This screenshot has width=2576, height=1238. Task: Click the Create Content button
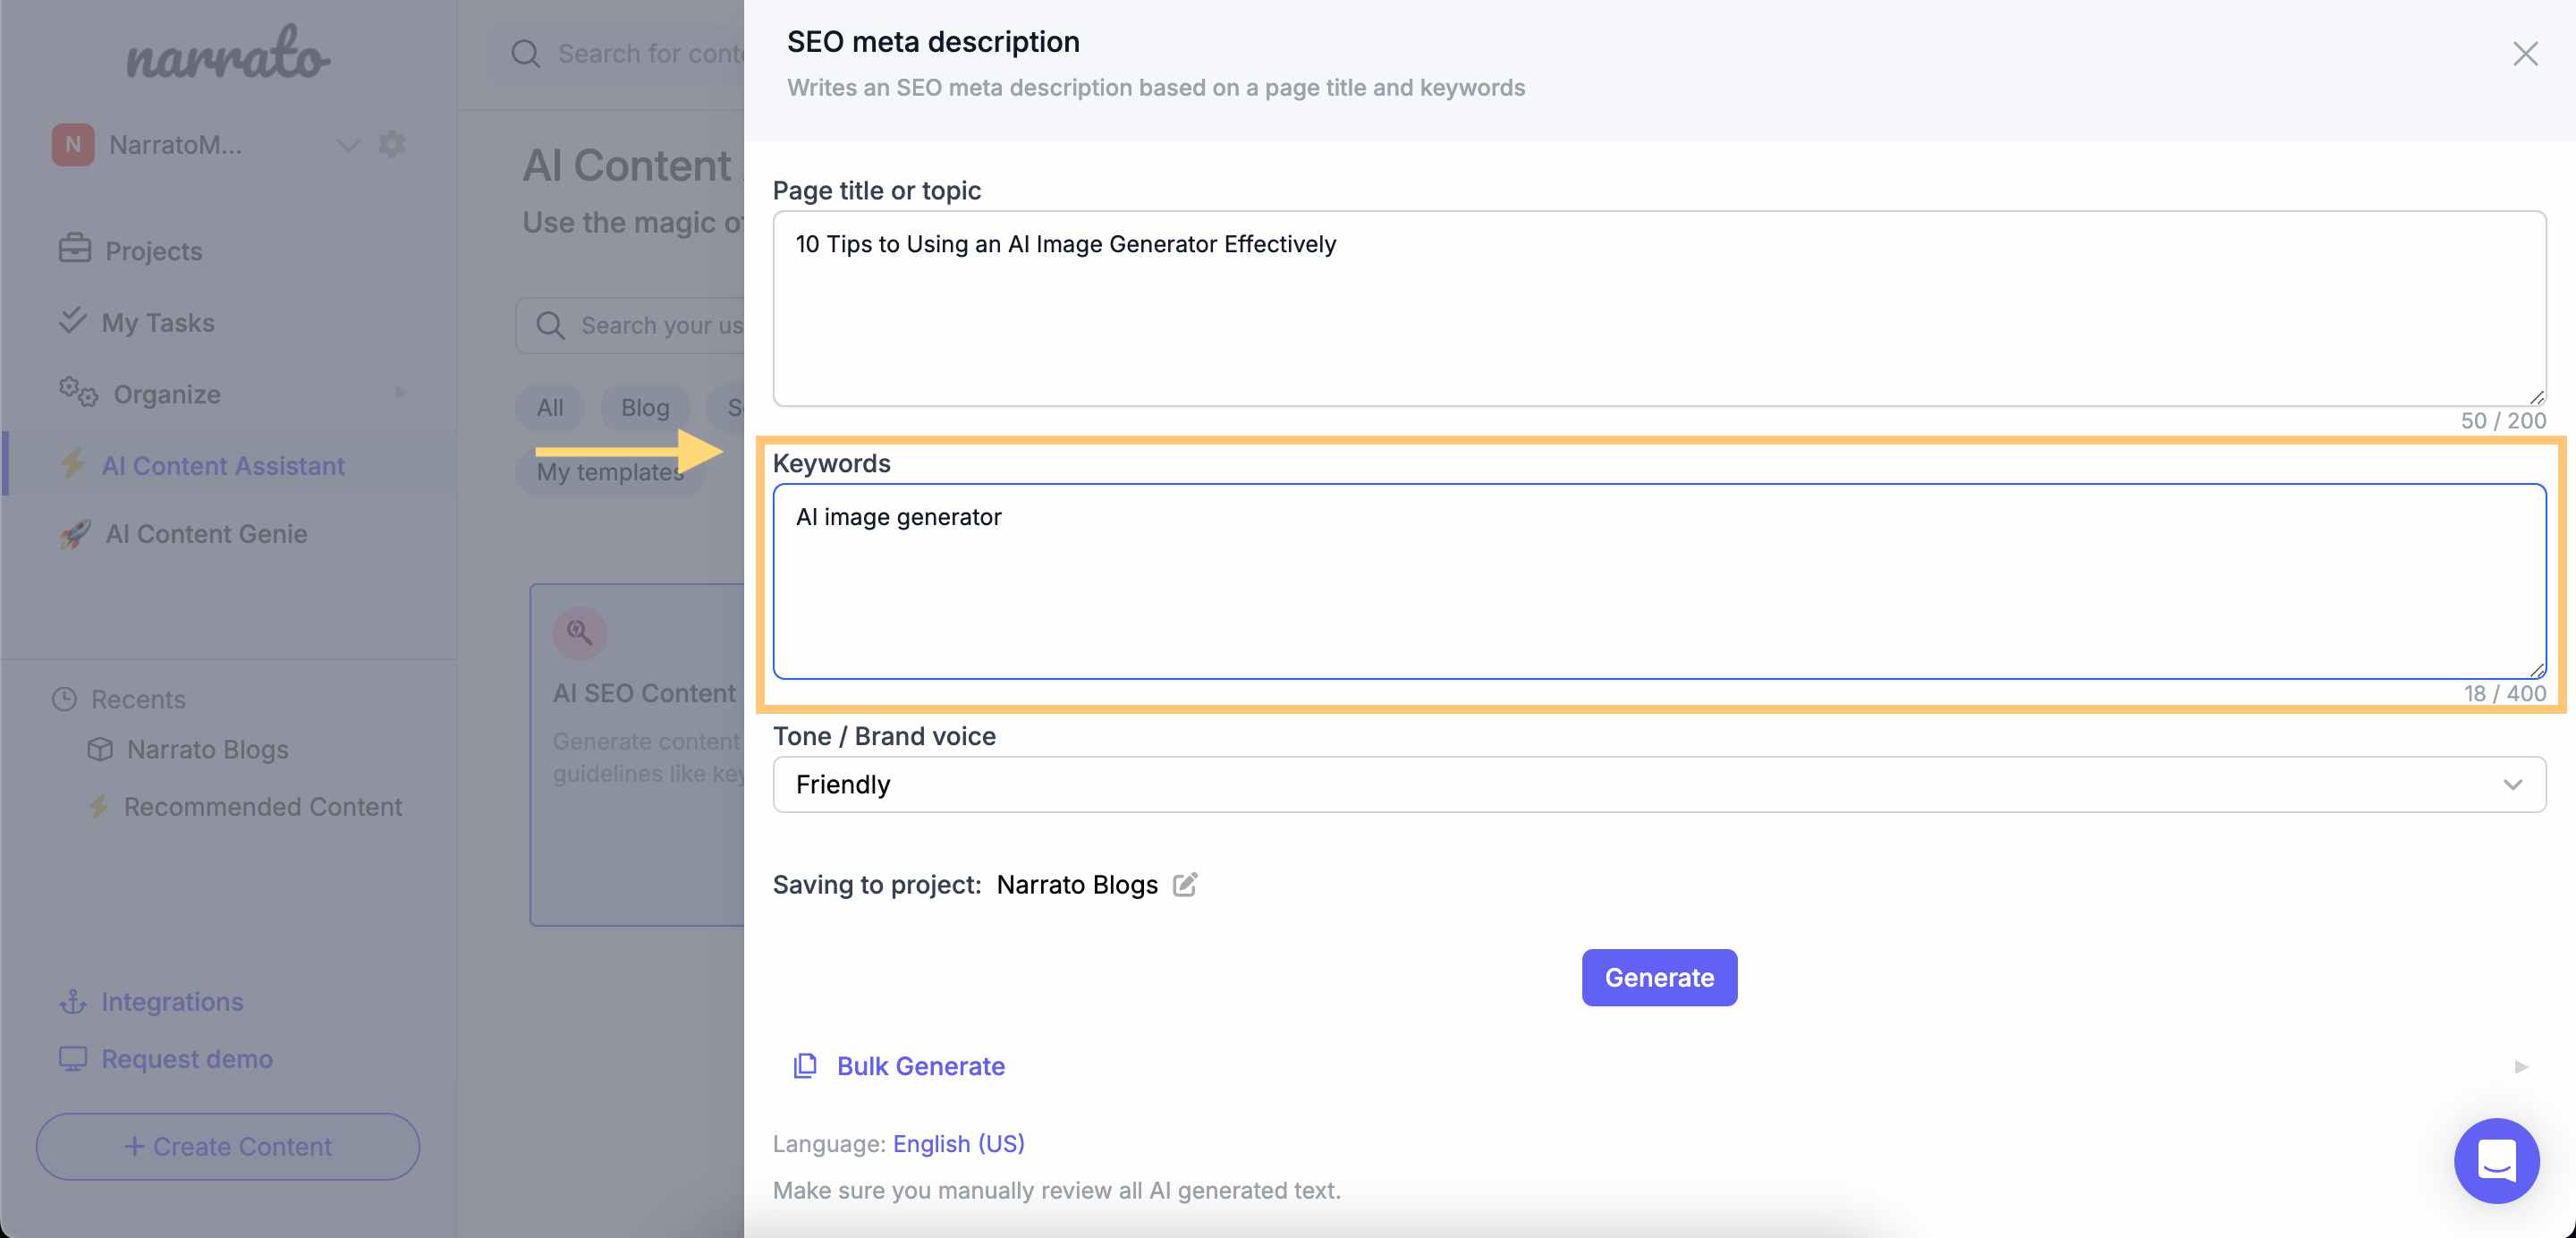[x=228, y=1146]
